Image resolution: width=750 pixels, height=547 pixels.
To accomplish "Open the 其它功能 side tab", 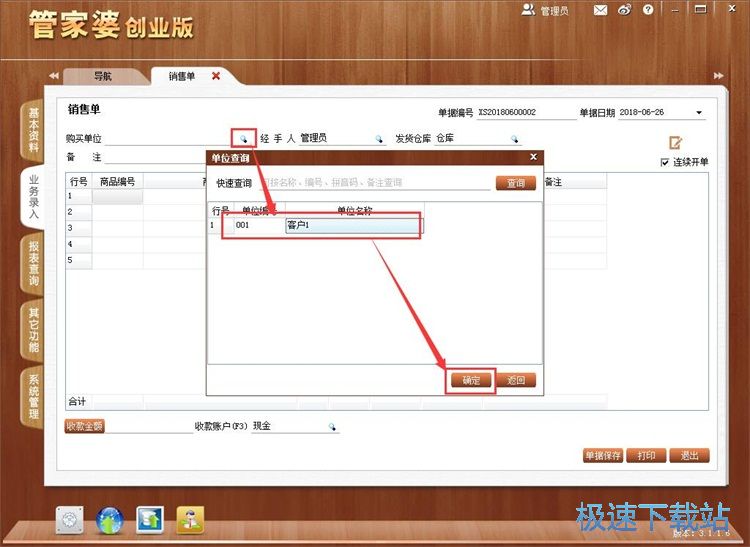I will tap(33, 330).
